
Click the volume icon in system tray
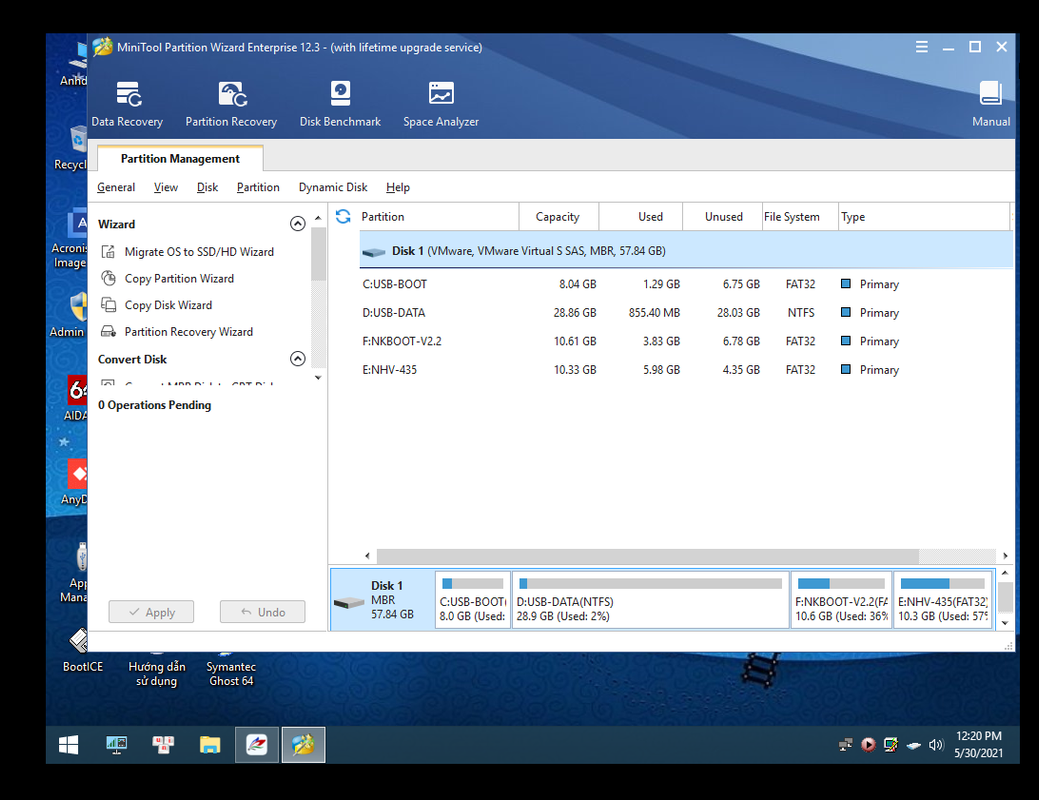936,744
